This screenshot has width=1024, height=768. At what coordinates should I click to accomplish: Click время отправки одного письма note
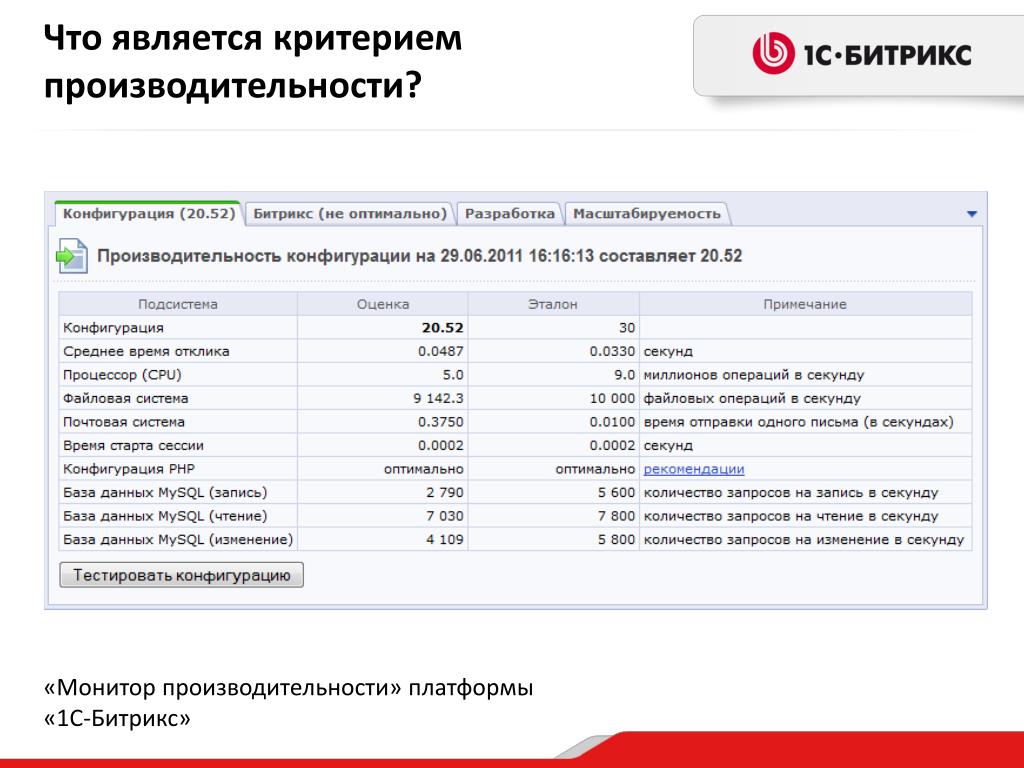pyautogui.click(x=799, y=422)
